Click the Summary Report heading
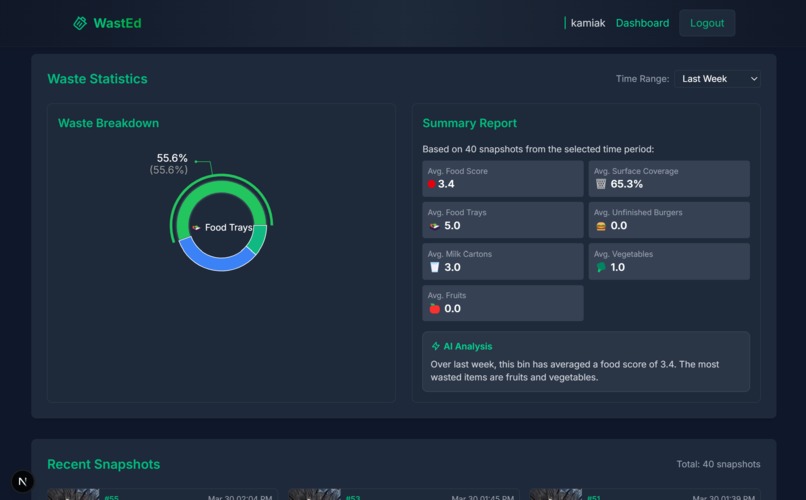The width and height of the screenshot is (806, 500). 469,123
